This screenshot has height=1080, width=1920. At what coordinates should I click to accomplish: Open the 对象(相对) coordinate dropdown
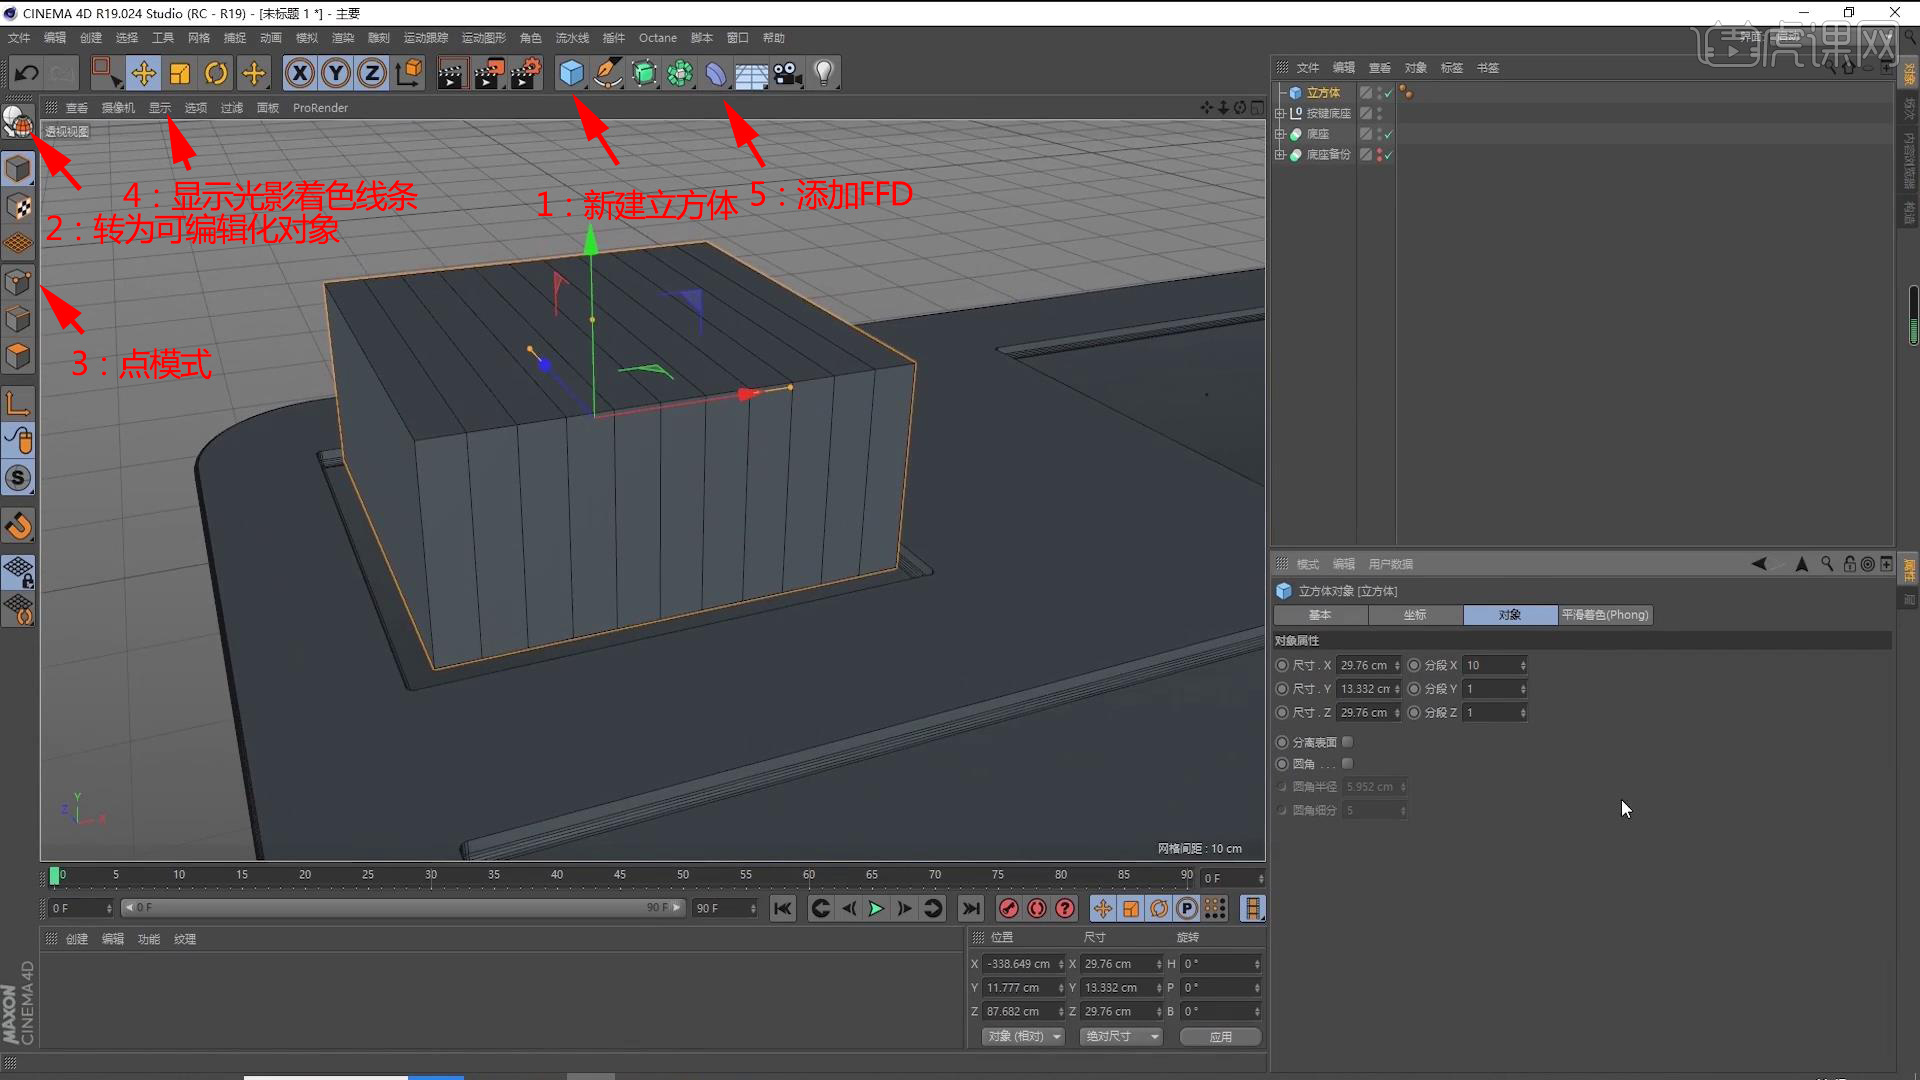(x=1023, y=1036)
